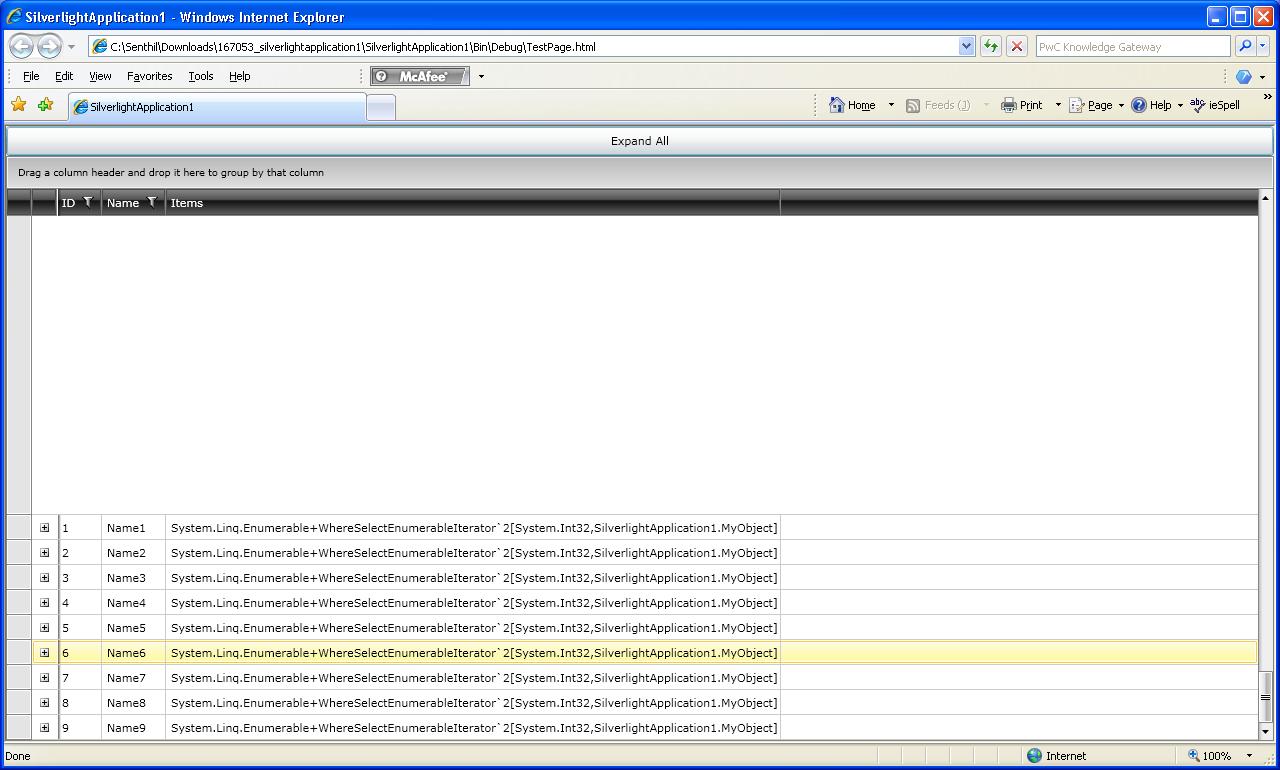Click the McAfee toolbar button
This screenshot has height=770, width=1280.
[x=419, y=76]
